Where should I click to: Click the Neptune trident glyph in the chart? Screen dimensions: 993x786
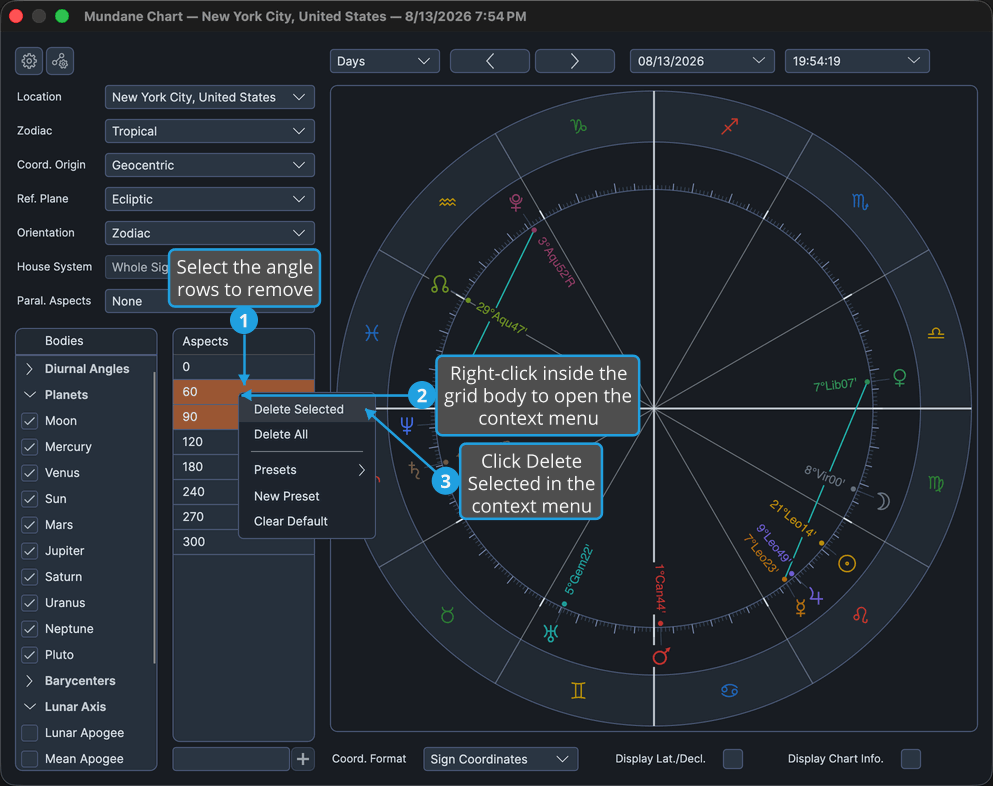point(407,425)
